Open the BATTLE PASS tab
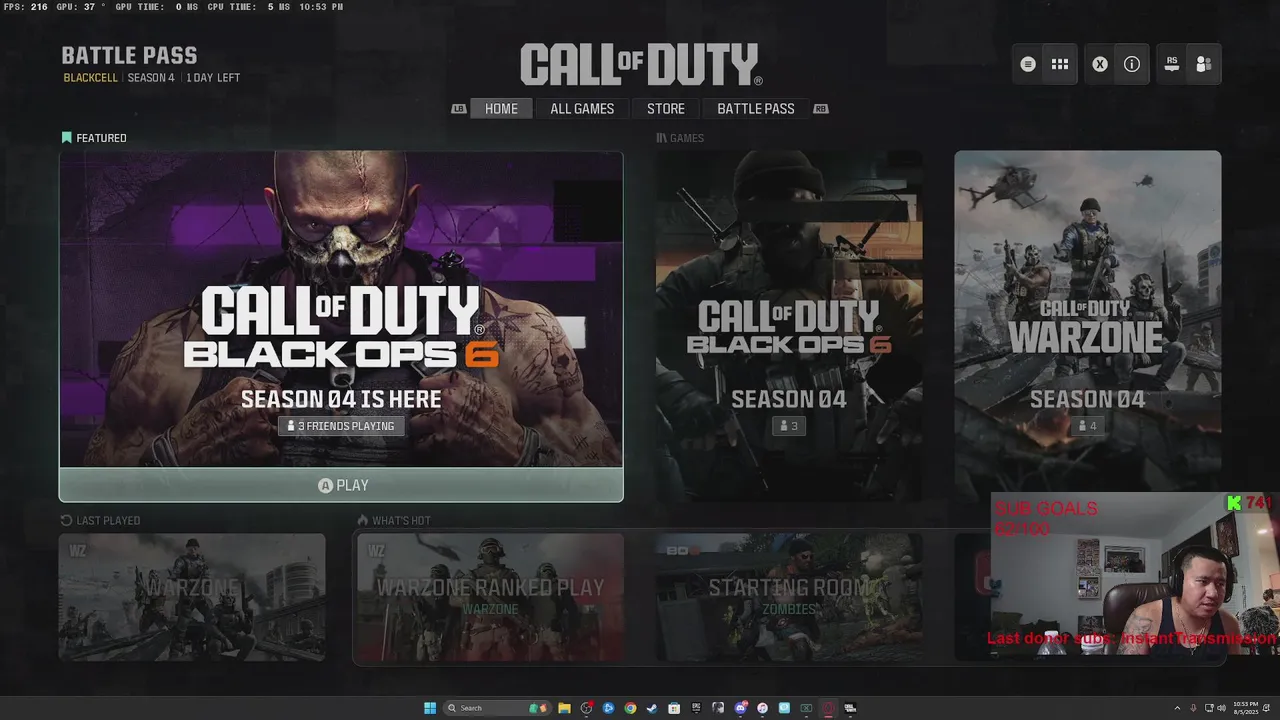The height and width of the screenshot is (720, 1280). (756, 109)
